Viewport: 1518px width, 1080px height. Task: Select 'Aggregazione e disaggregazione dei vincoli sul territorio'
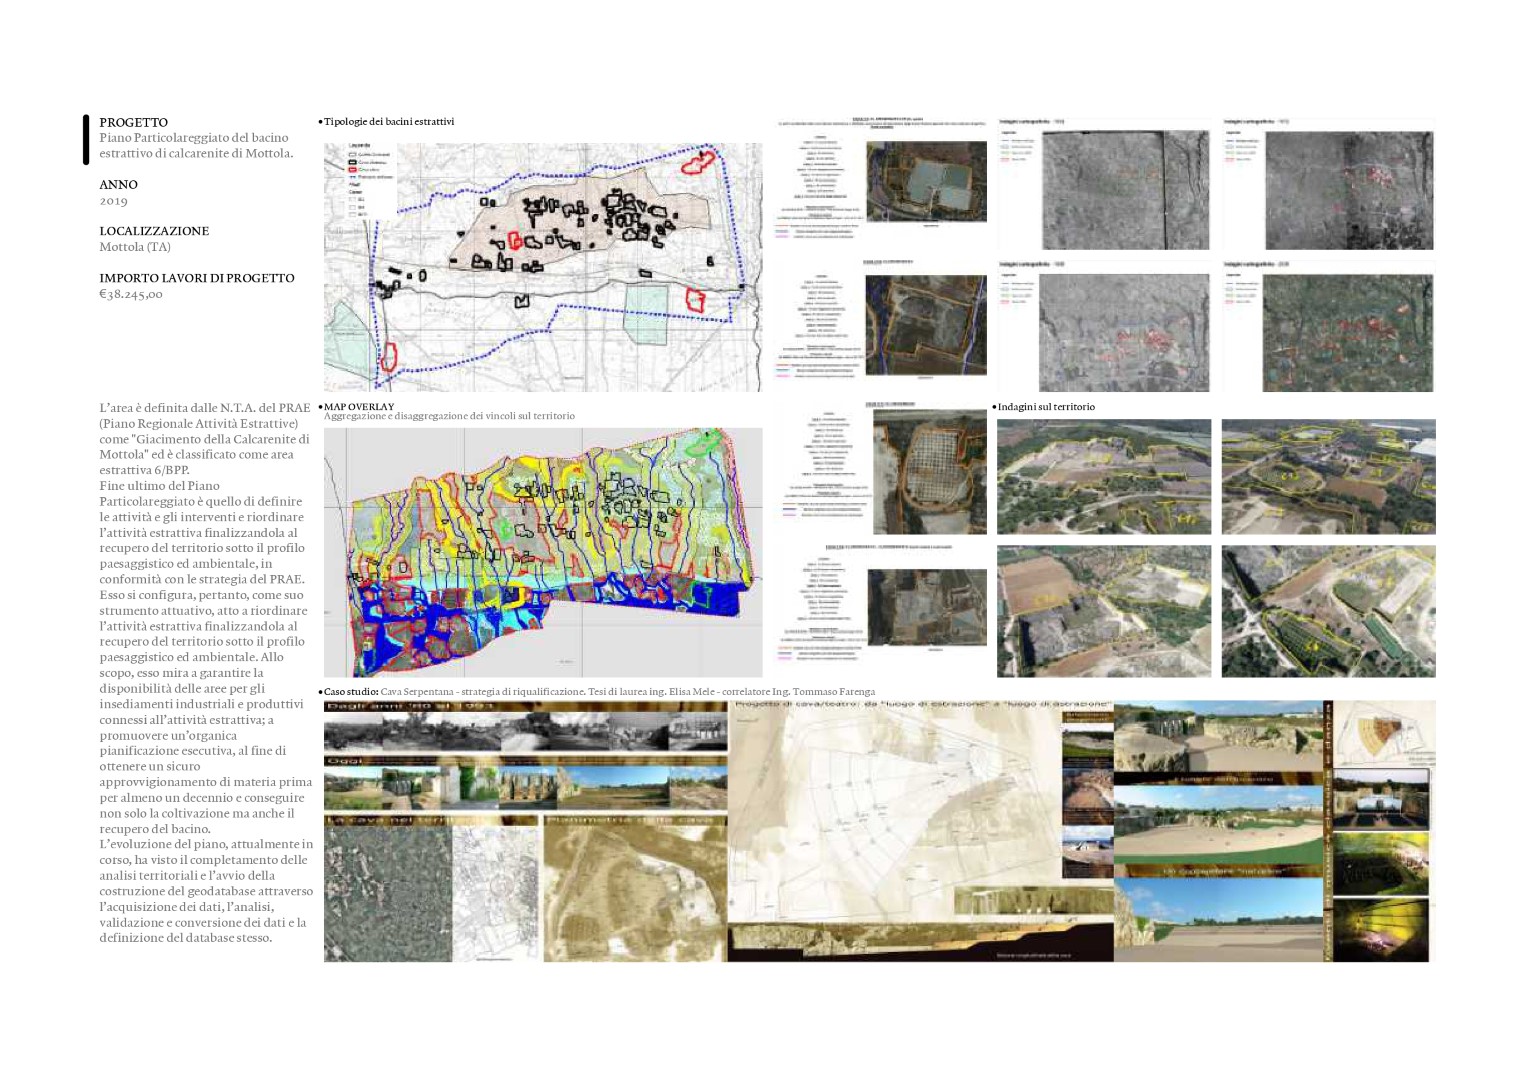click(x=449, y=416)
